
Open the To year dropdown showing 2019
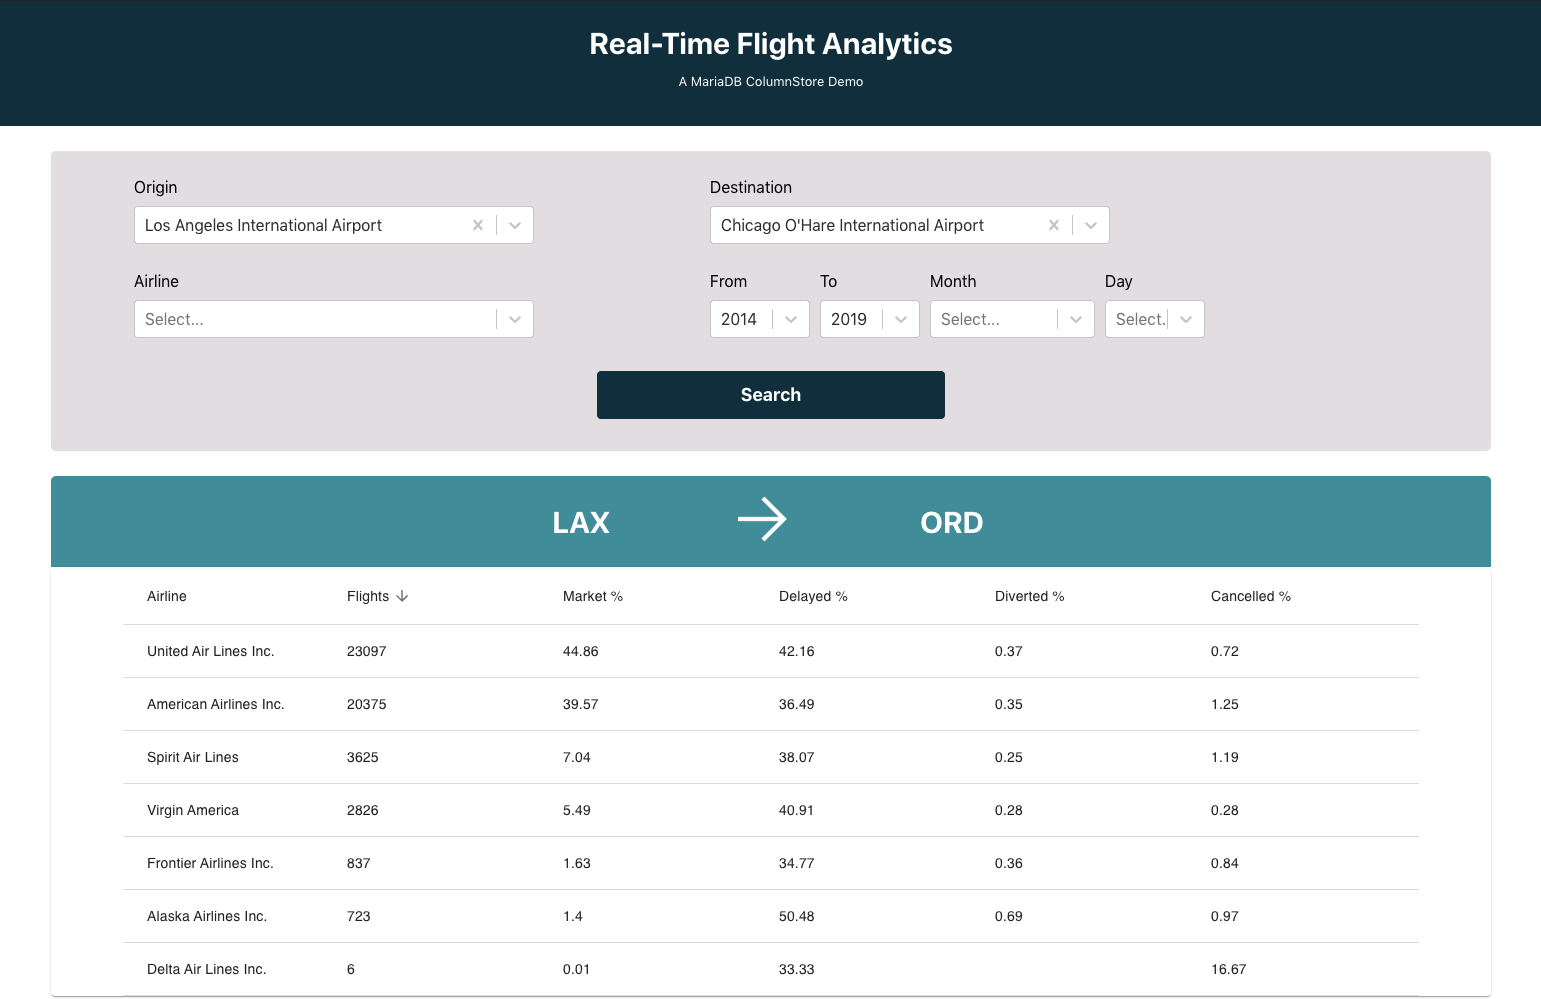click(901, 319)
